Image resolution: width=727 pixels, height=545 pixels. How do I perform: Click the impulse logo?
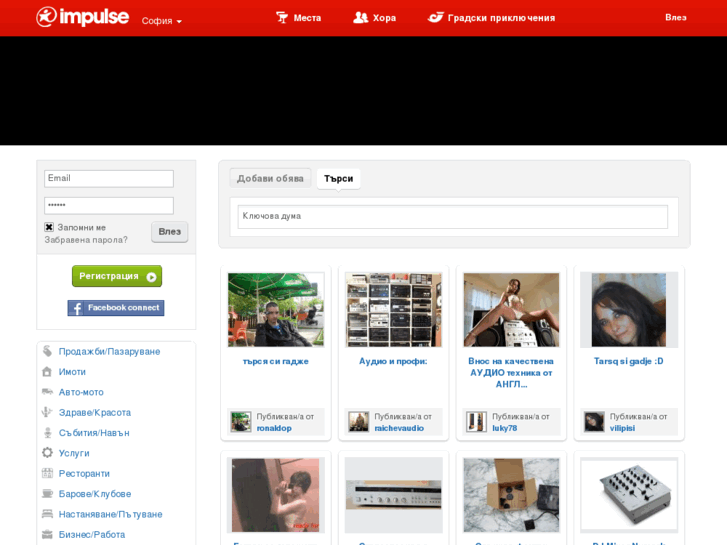83,17
